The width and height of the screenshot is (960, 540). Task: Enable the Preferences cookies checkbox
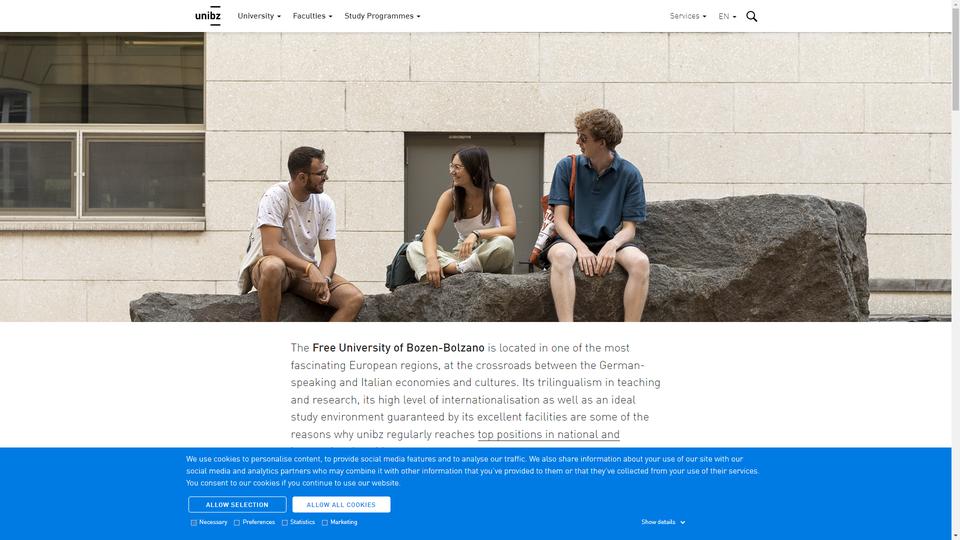pos(237,523)
